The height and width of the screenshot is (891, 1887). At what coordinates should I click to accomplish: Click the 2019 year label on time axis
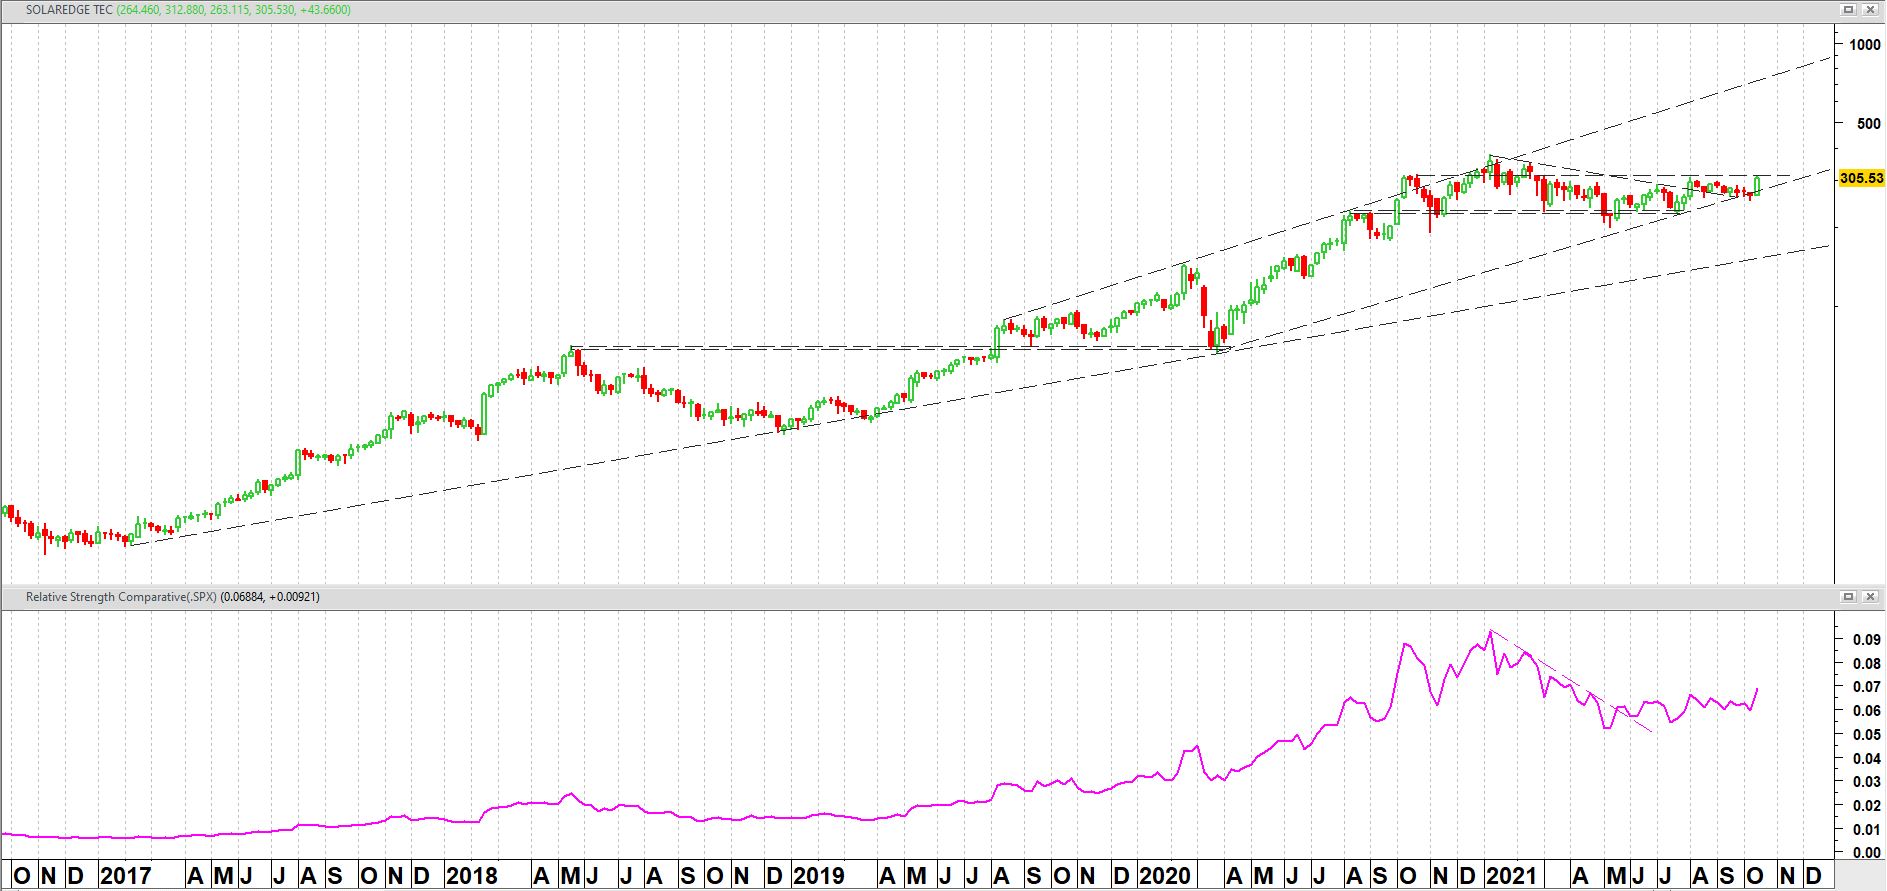click(819, 877)
